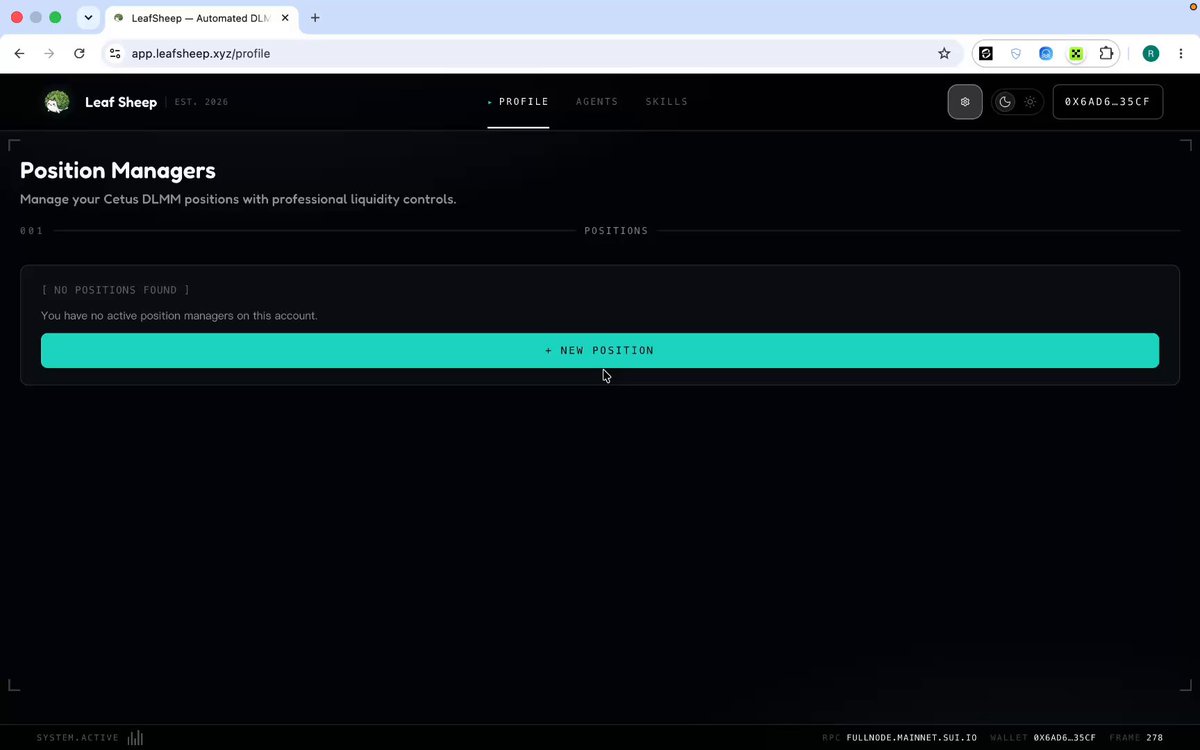Open the black S-logo browser extension
Screen dimensions: 1200x750
986,54
